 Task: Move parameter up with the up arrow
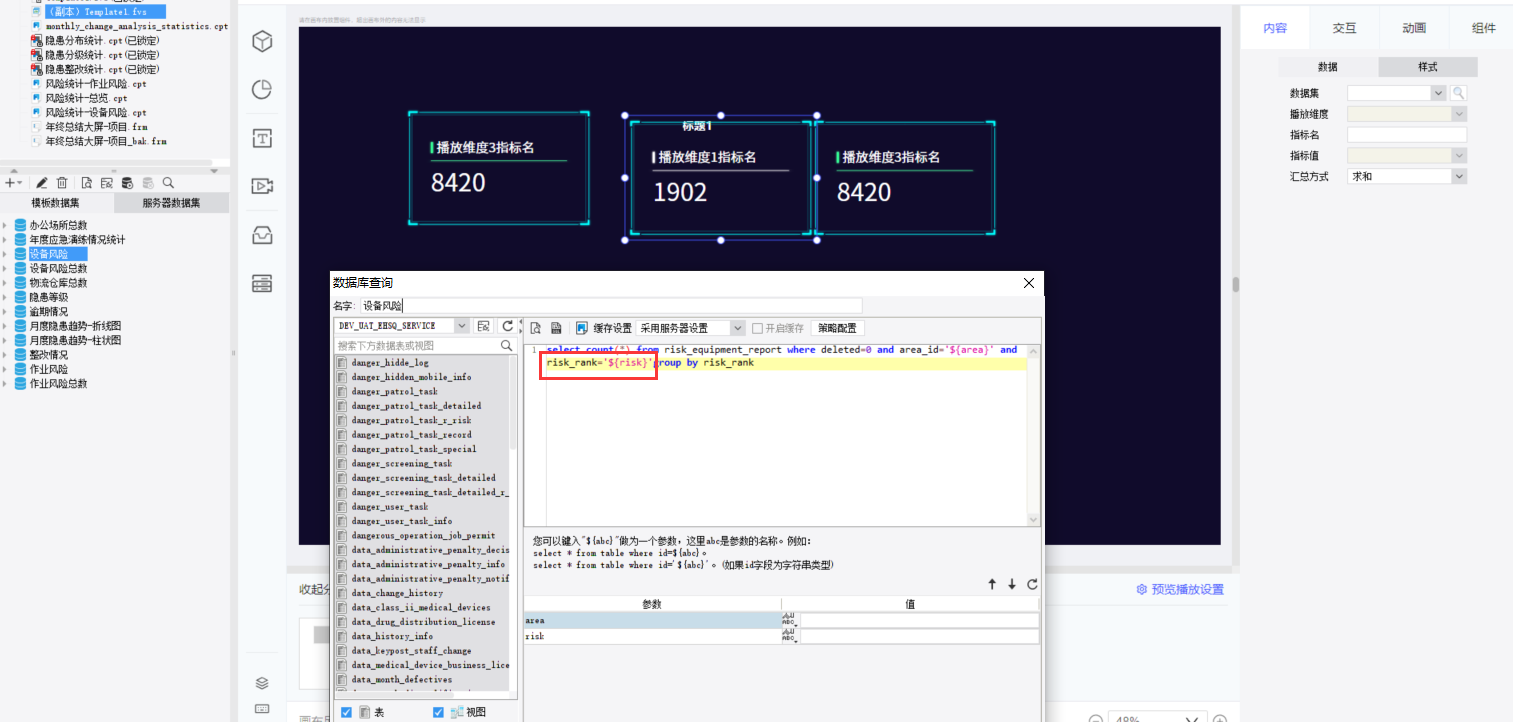[x=992, y=584]
